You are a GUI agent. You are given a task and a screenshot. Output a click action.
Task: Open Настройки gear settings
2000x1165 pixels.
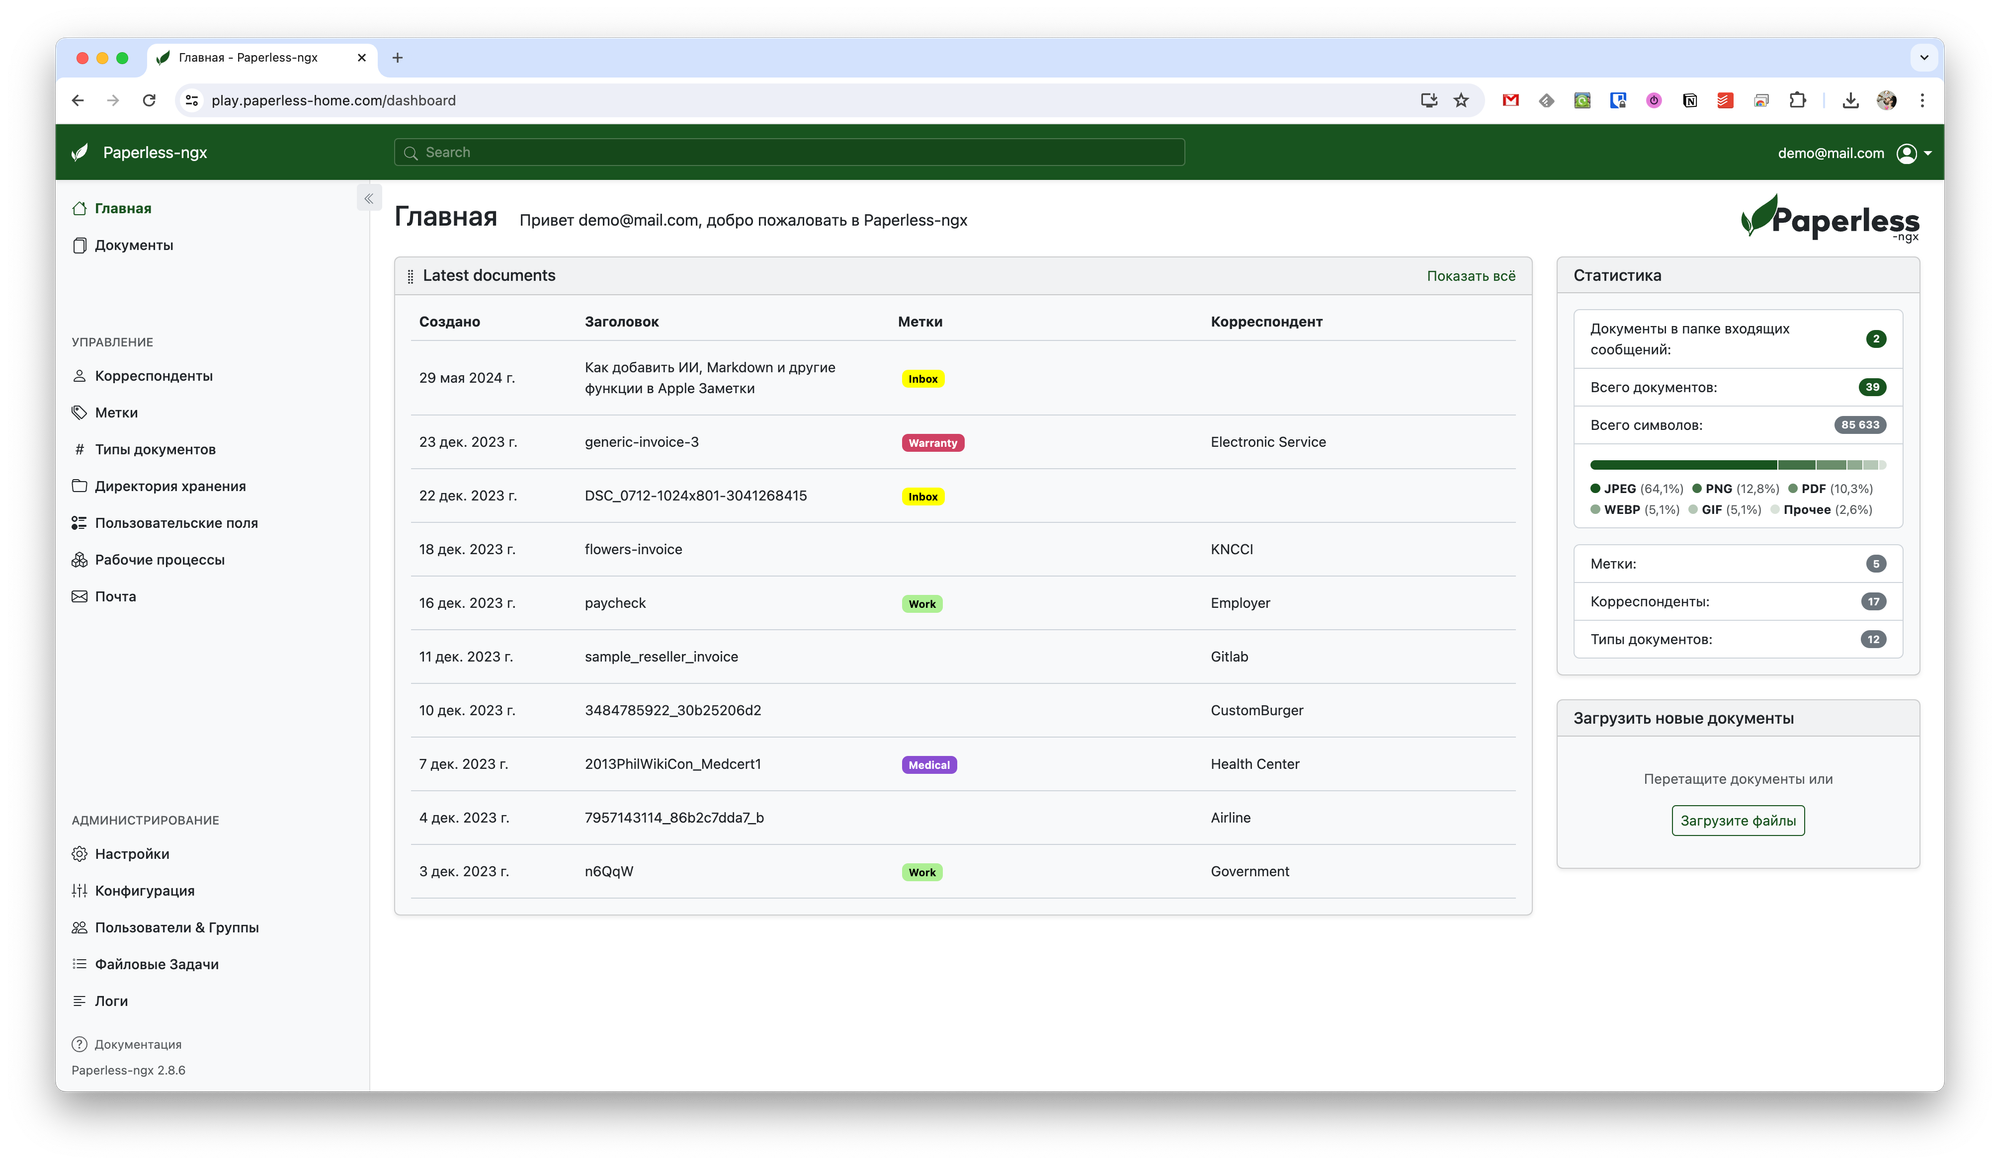click(132, 854)
